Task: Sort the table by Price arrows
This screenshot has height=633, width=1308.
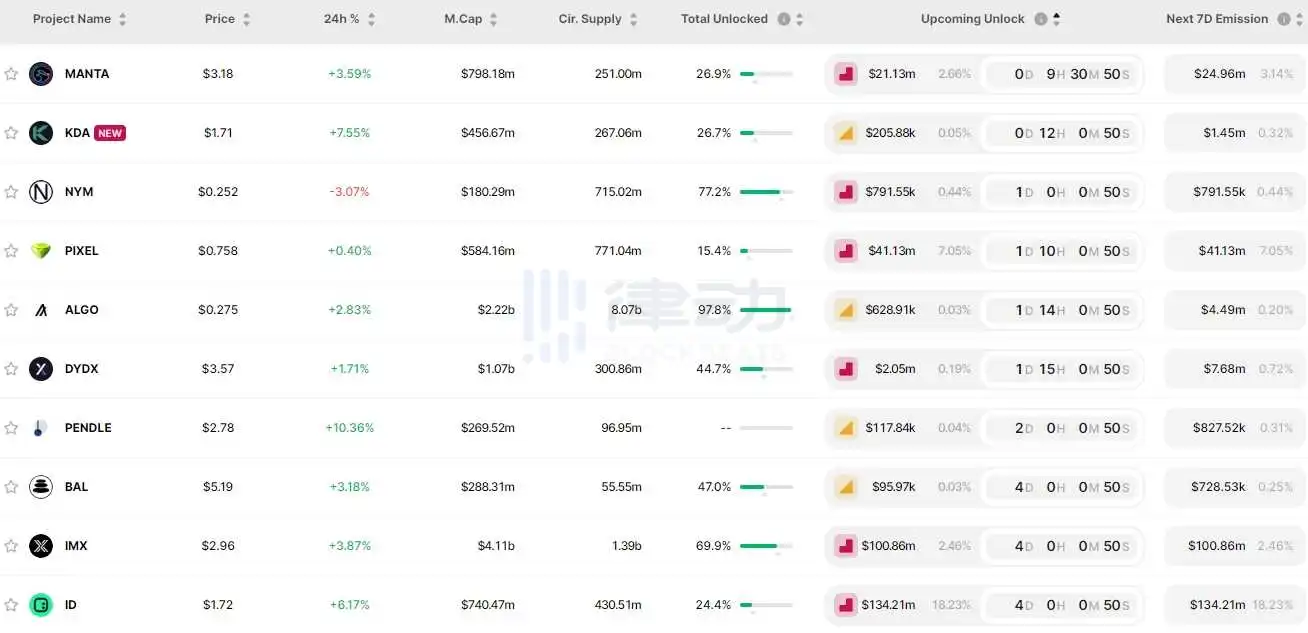Action: coord(246,20)
